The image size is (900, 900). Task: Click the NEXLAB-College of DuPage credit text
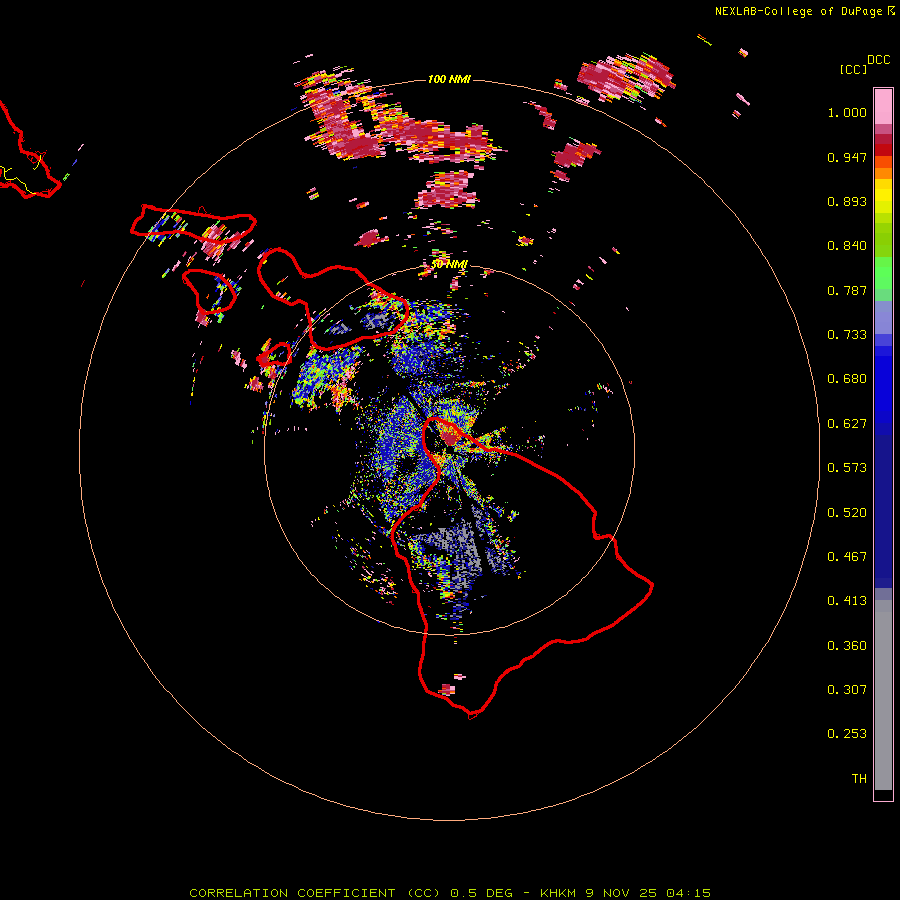click(798, 11)
